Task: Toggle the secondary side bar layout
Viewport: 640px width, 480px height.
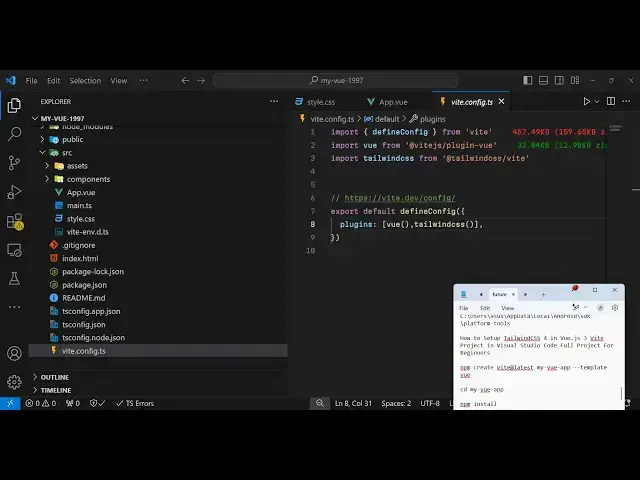Action: [559, 80]
